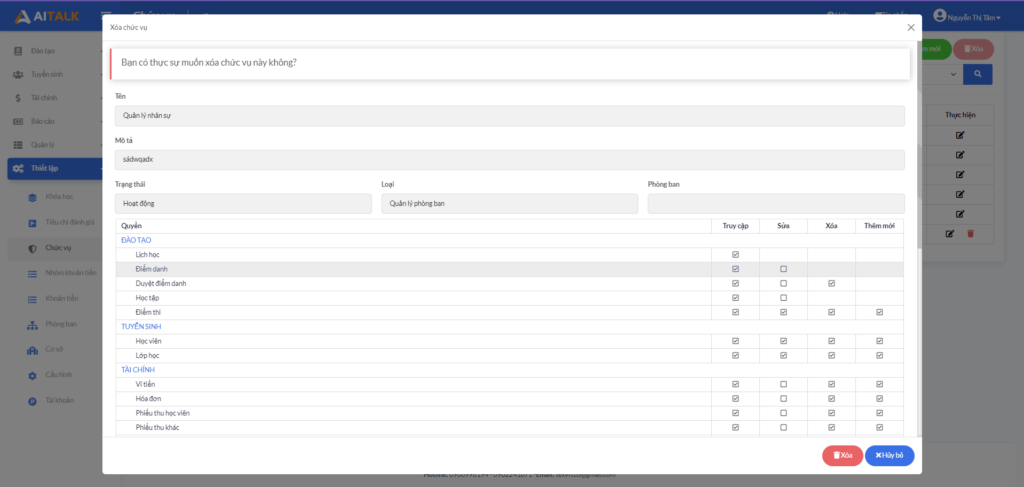Image resolution: width=1024 pixels, height=487 pixels.
Task: Toggle the Sửa checkbox for Điểm danh
Action: [x=783, y=269]
